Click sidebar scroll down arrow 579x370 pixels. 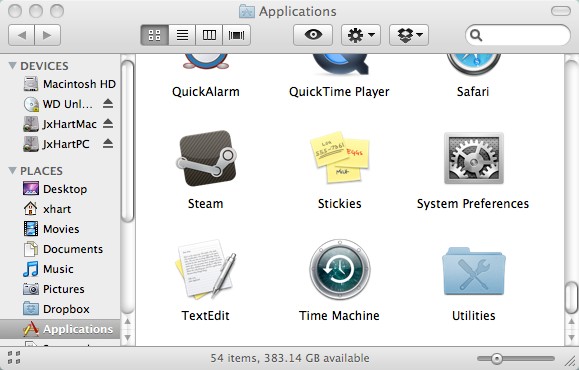[x=128, y=338]
